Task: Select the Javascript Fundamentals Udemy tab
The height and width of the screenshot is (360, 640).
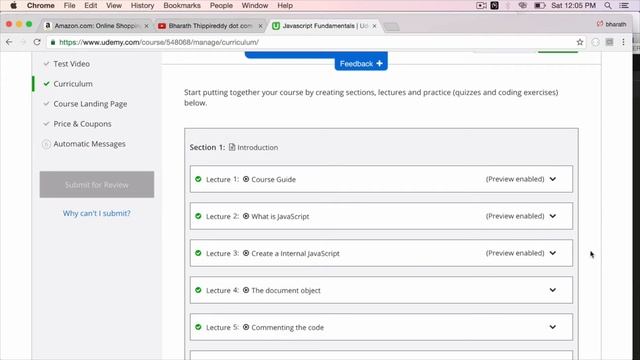Action: coord(324,26)
